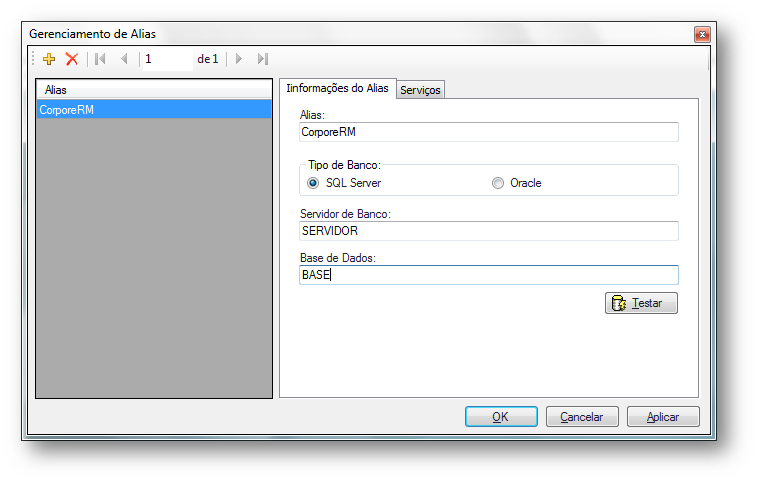The height and width of the screenshot is (483, 759).
Task: Confirm with the OK button
Action: (501, 417)
